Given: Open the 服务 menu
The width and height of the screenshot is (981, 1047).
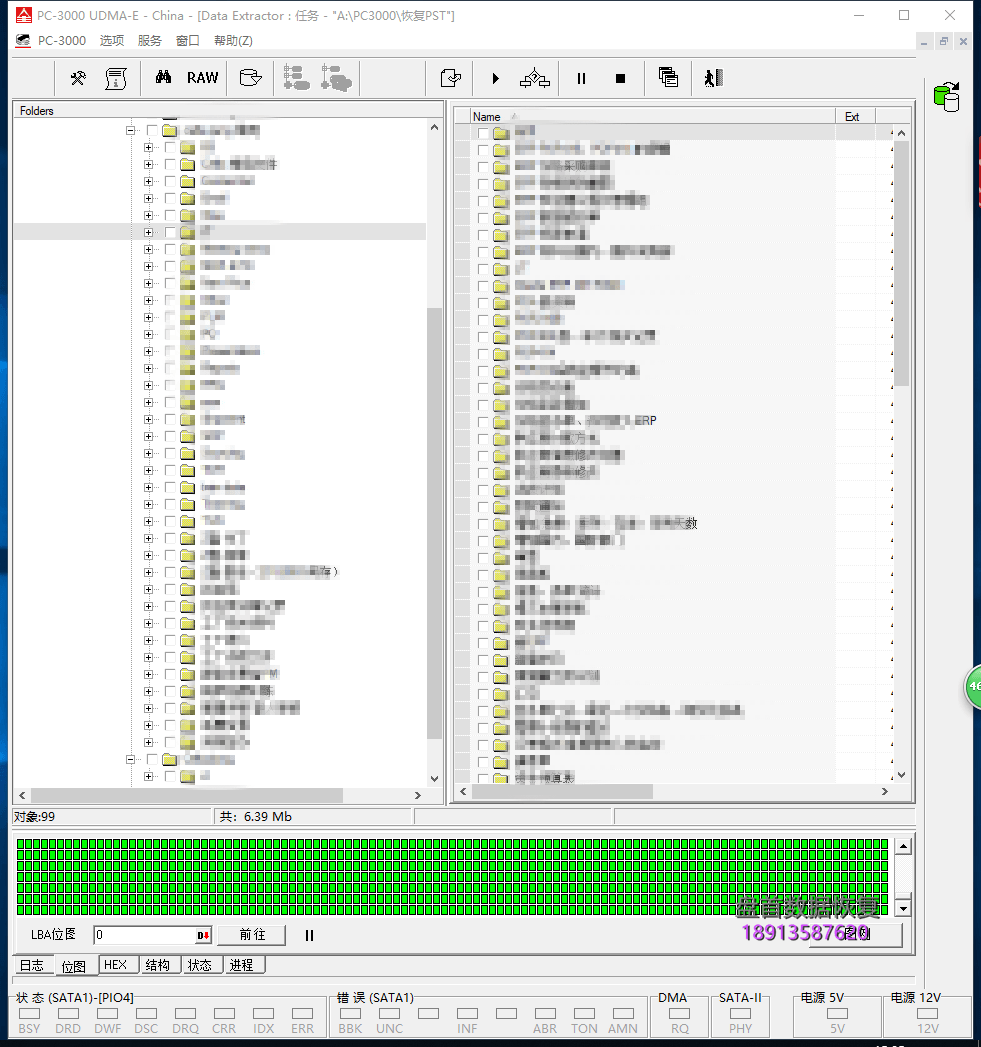Looking at the screenshot, I should click(x=150, y=41).
